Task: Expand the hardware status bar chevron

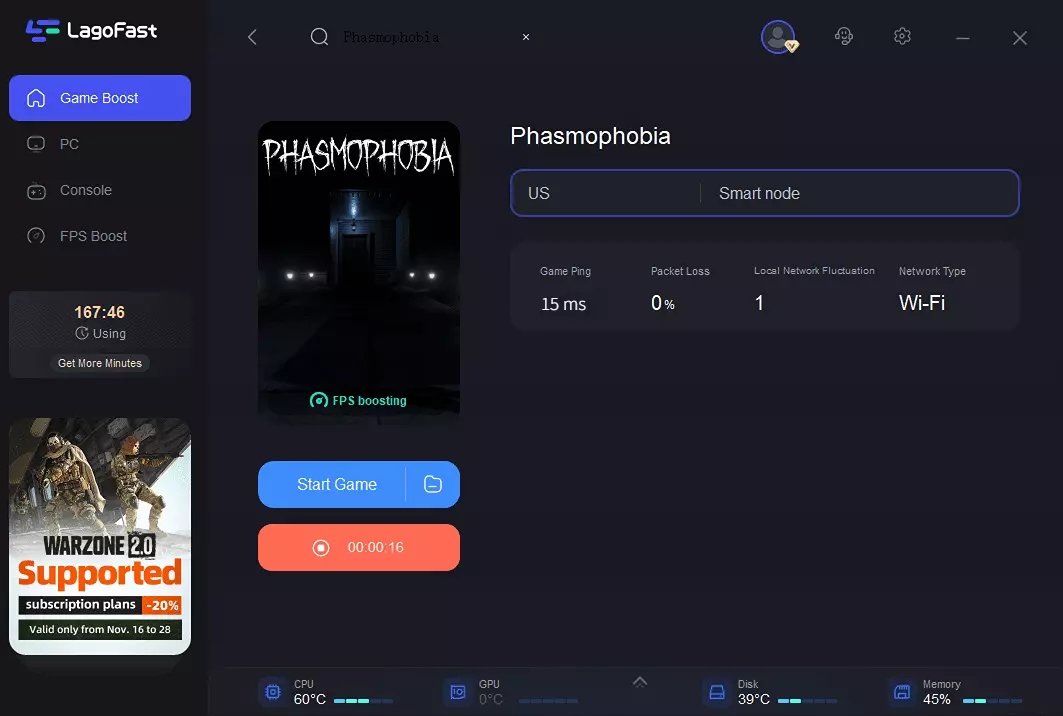Action: click(640, 682)
